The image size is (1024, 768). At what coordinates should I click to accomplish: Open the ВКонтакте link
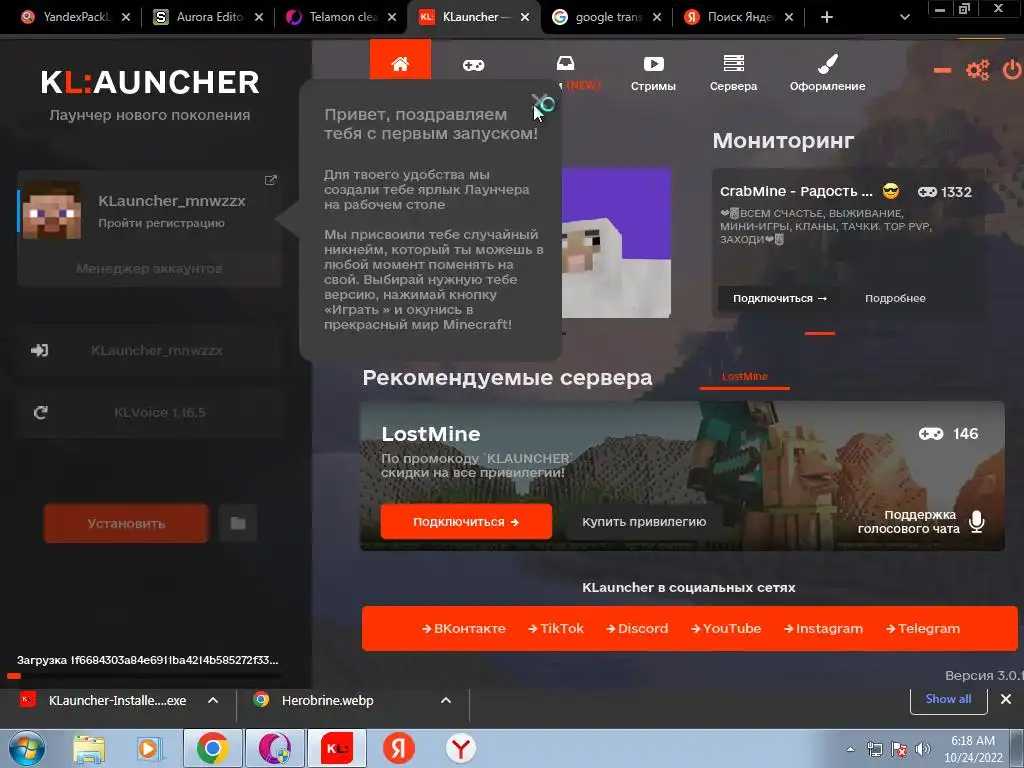coord(464,628)
